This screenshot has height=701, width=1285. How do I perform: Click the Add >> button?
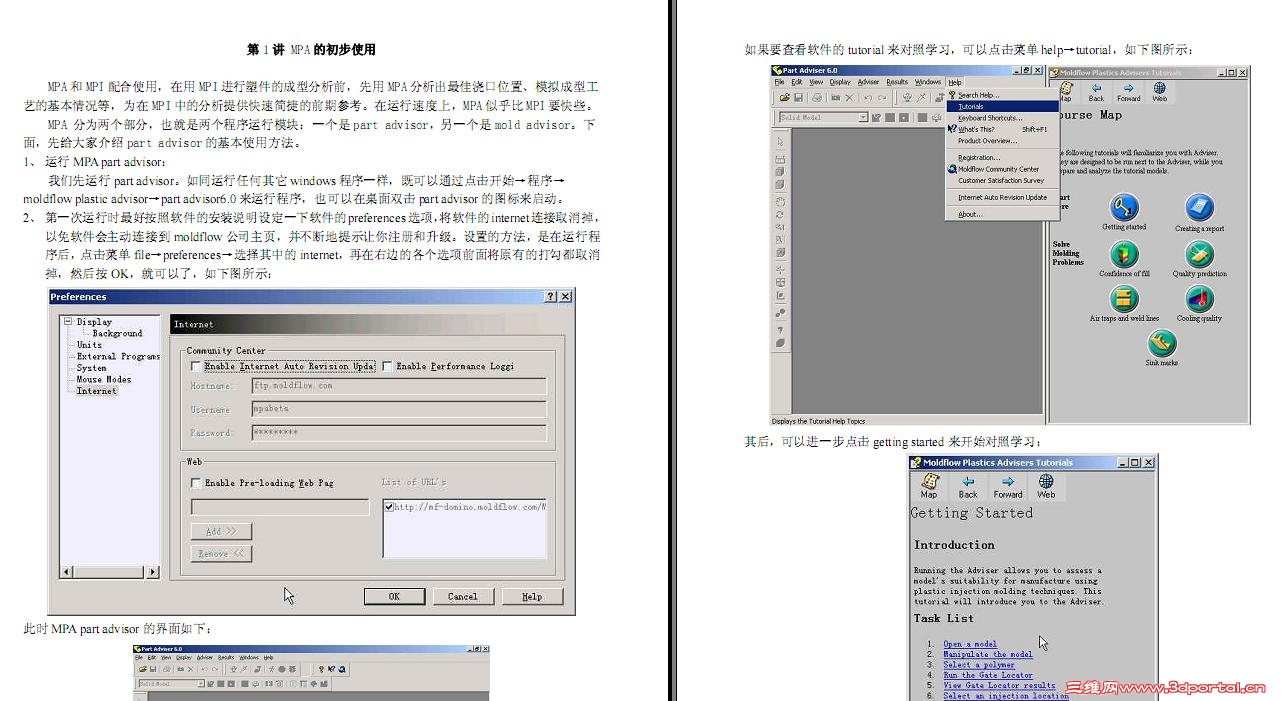221,531
